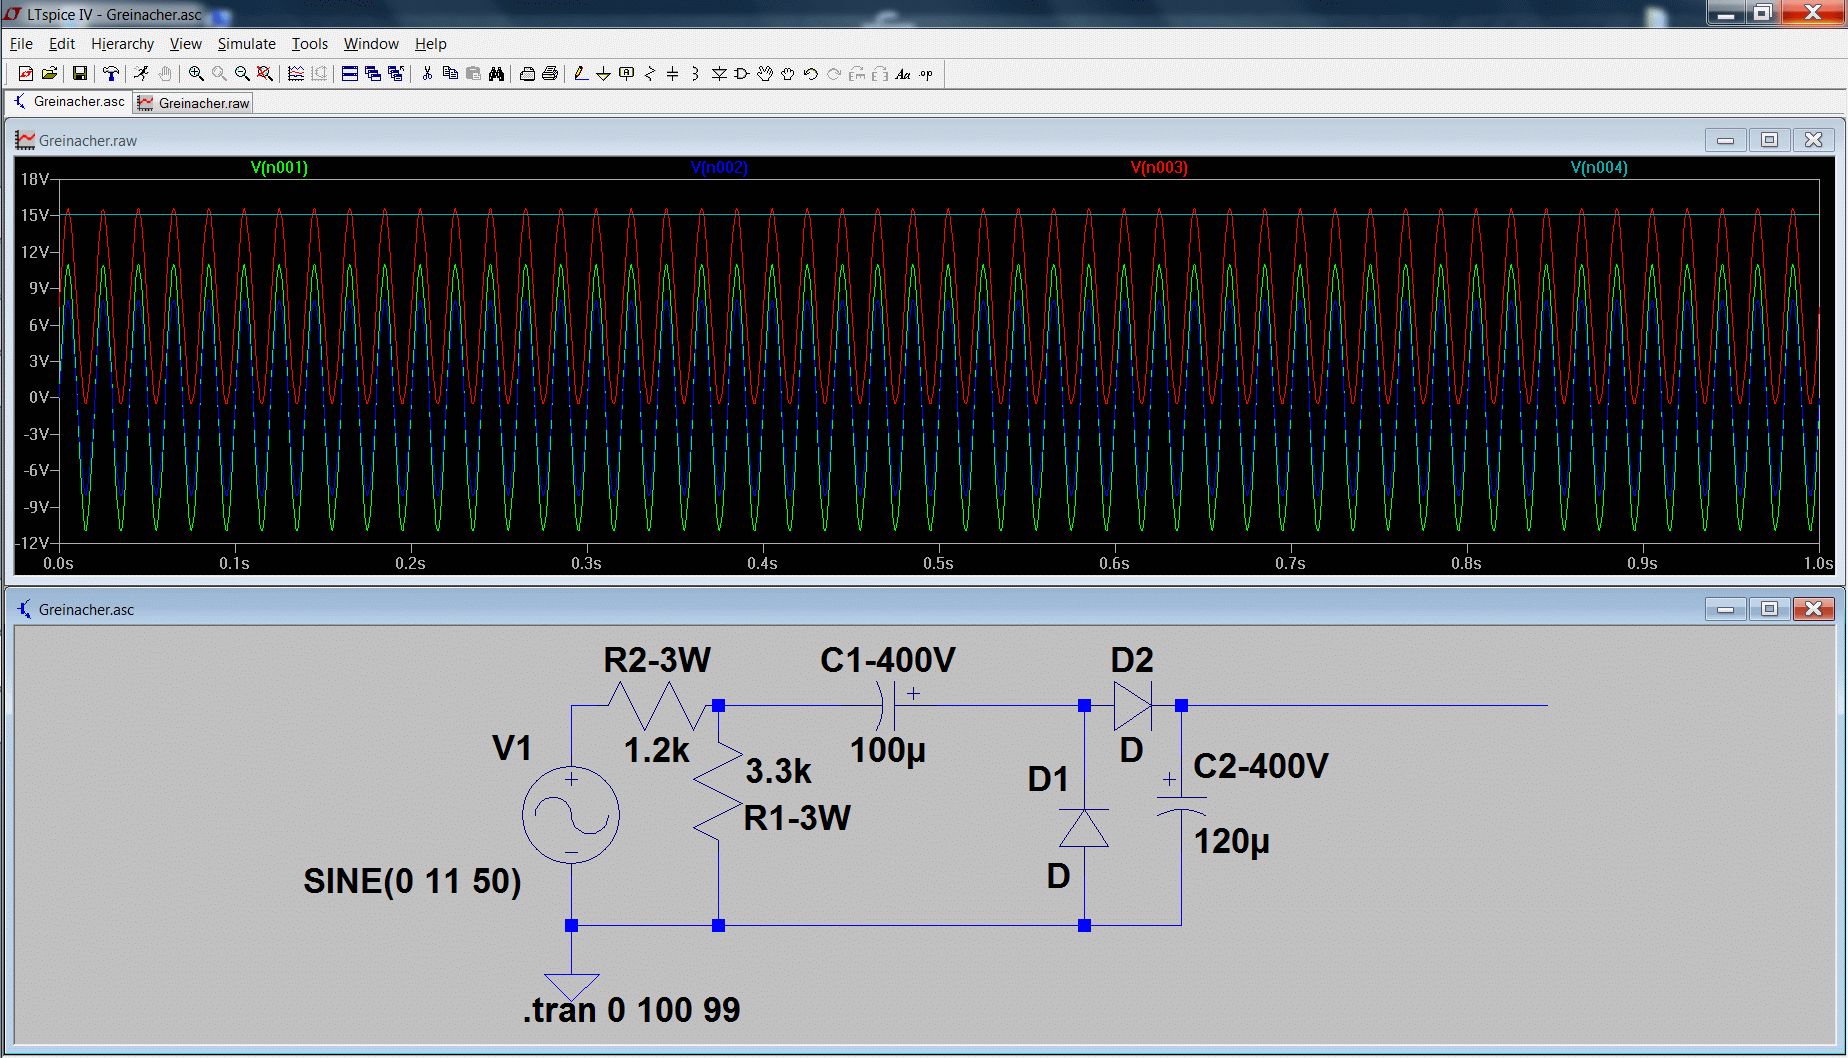Click the Run simulation icon
Viewport: 1848px width, 1058px height.
(141, 74)
